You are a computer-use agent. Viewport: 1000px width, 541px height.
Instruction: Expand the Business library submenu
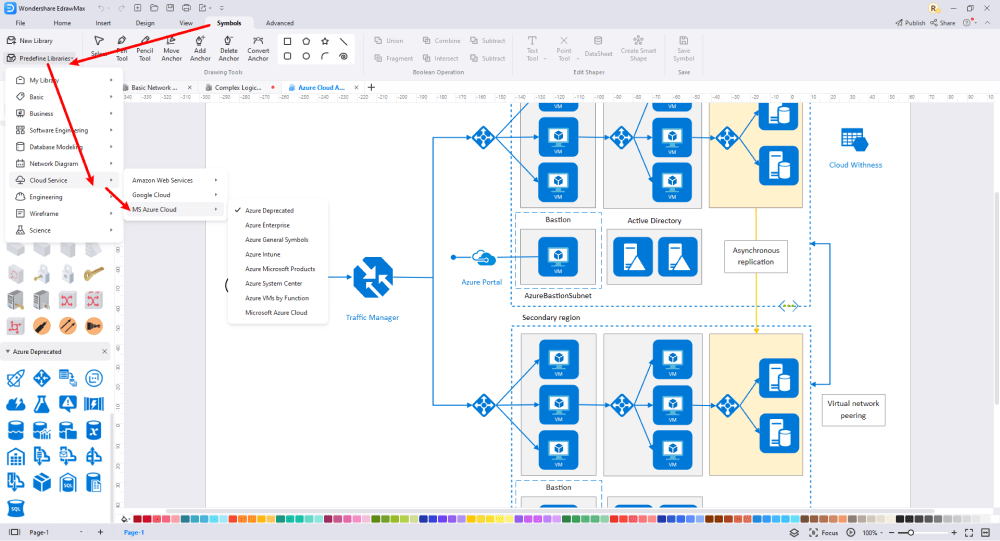[64, 114]
